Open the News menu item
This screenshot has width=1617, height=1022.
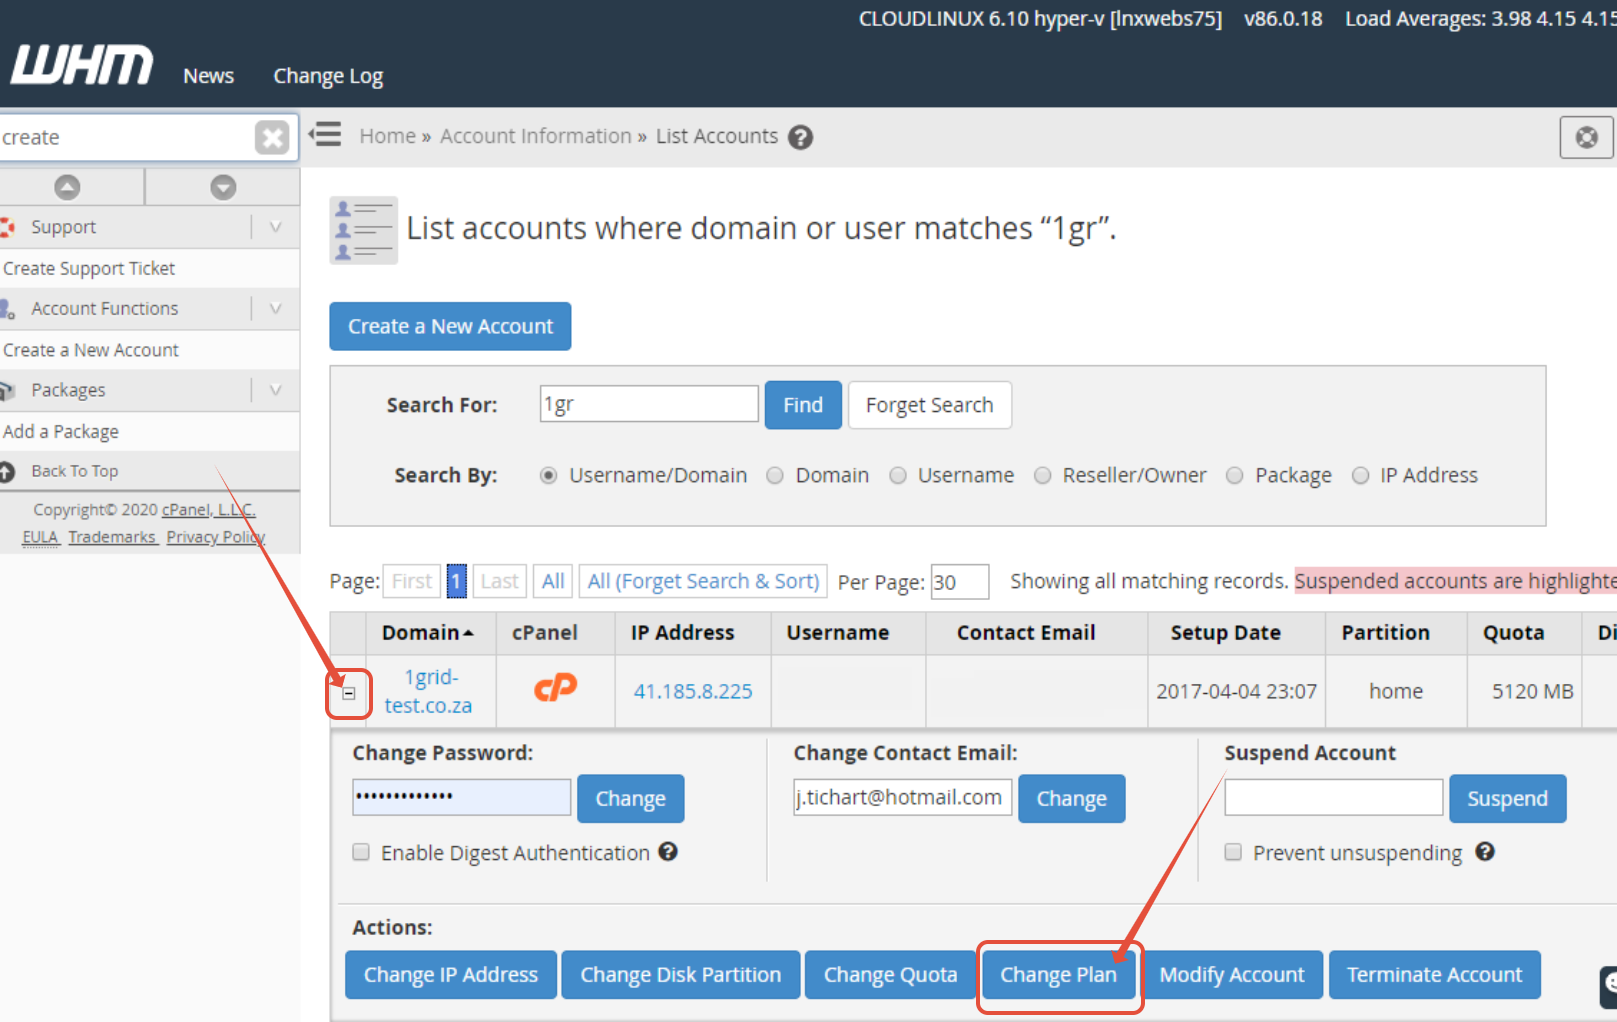tap(208, 76)
